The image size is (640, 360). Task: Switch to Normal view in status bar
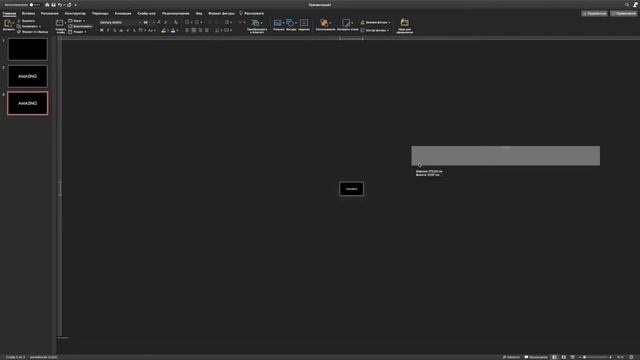[x=554, y=357]
